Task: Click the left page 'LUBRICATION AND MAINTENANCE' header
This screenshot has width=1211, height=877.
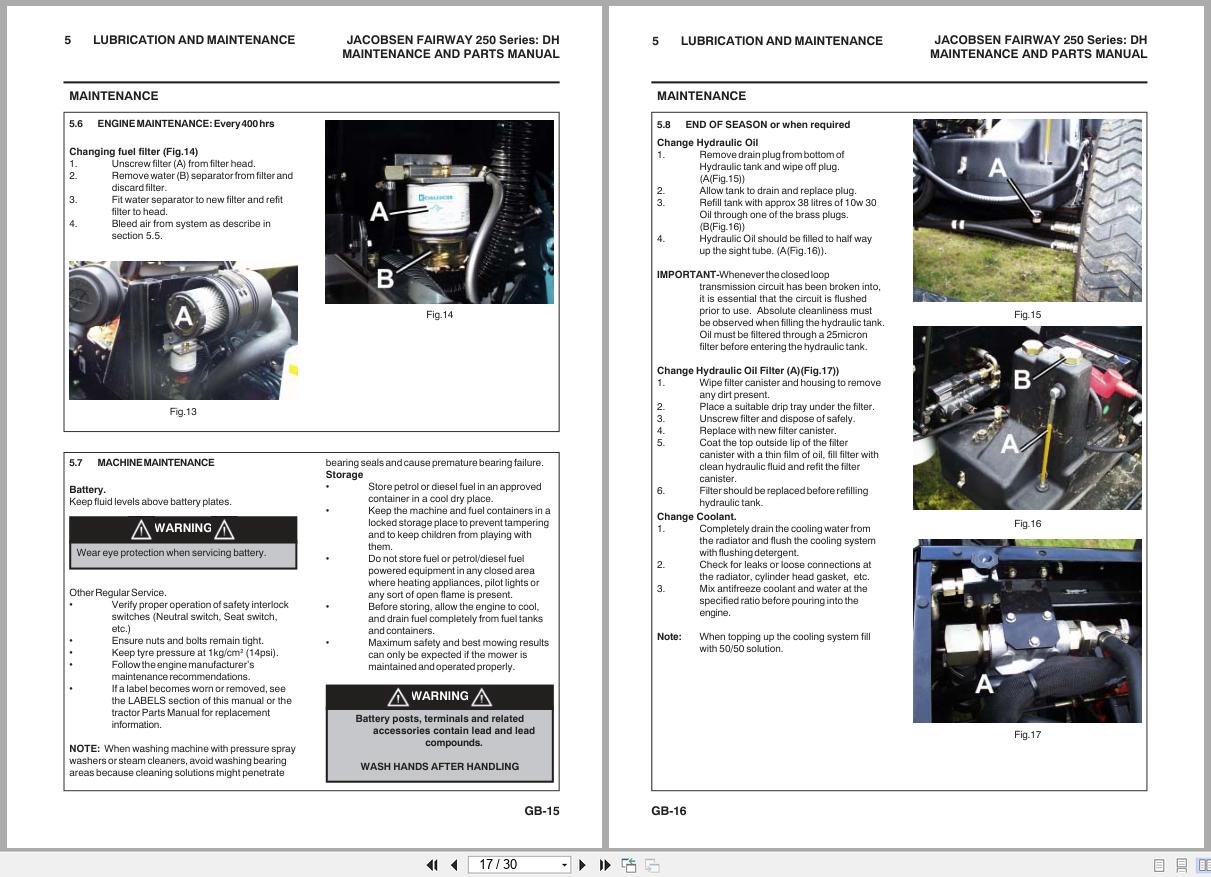Action: pos(194,40)
